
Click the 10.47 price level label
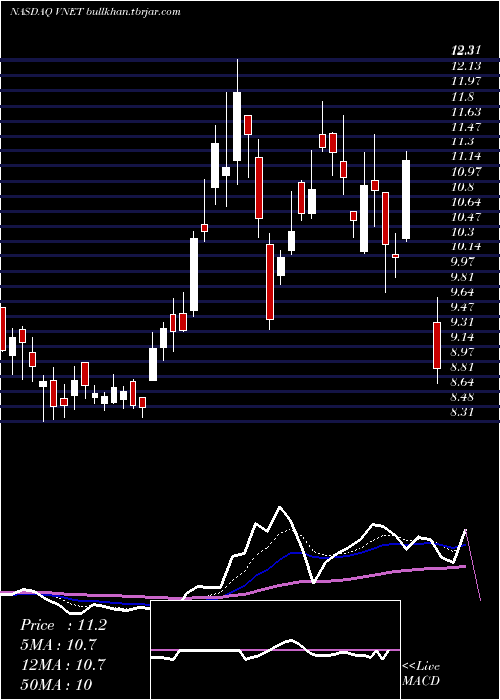(x=466, y=217)
